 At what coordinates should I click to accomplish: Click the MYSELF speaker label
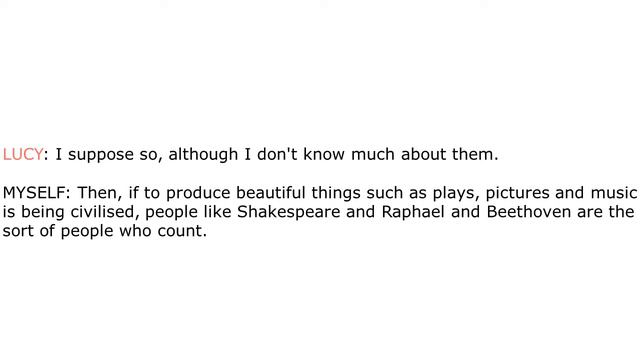pyautogui.click(x=33, y=193)
